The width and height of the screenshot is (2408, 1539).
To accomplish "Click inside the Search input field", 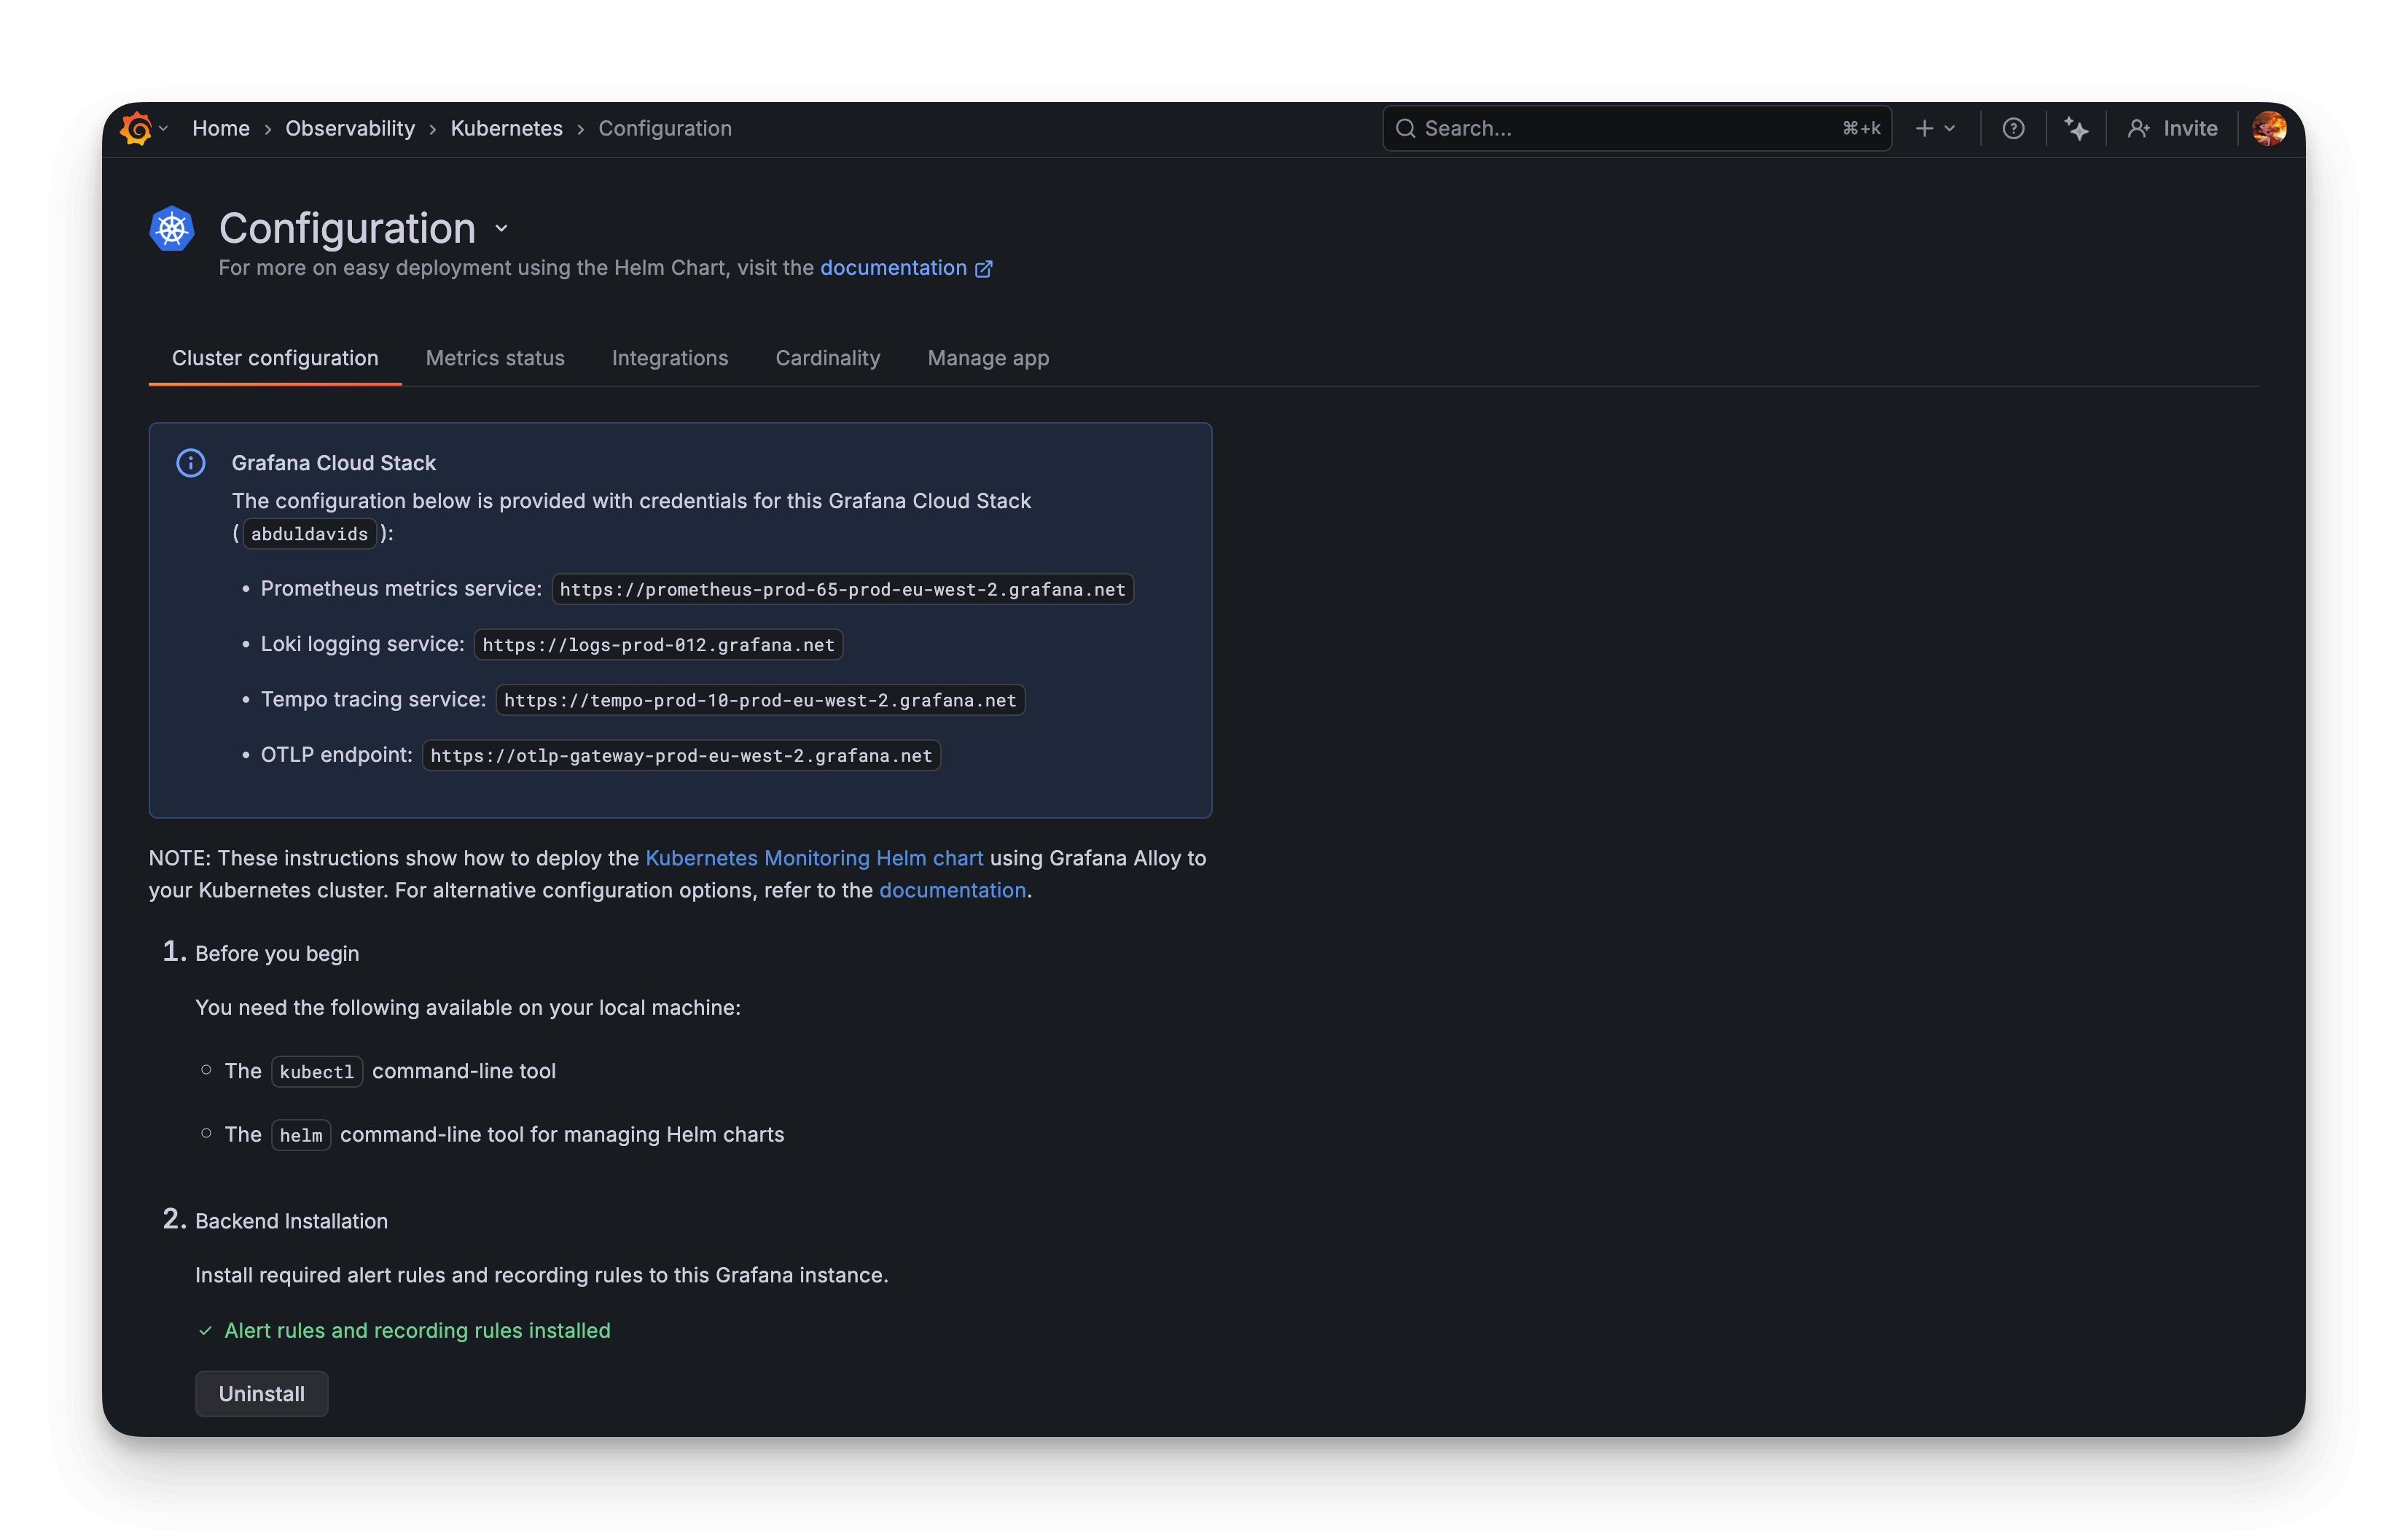I will coord(1600,128).
